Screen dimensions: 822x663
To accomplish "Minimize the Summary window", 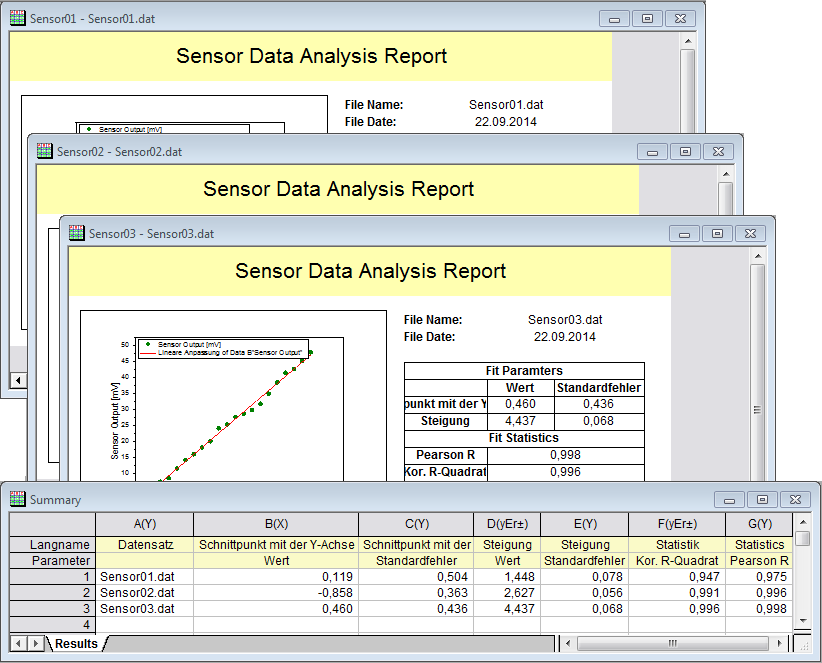I will pos(729,499).
